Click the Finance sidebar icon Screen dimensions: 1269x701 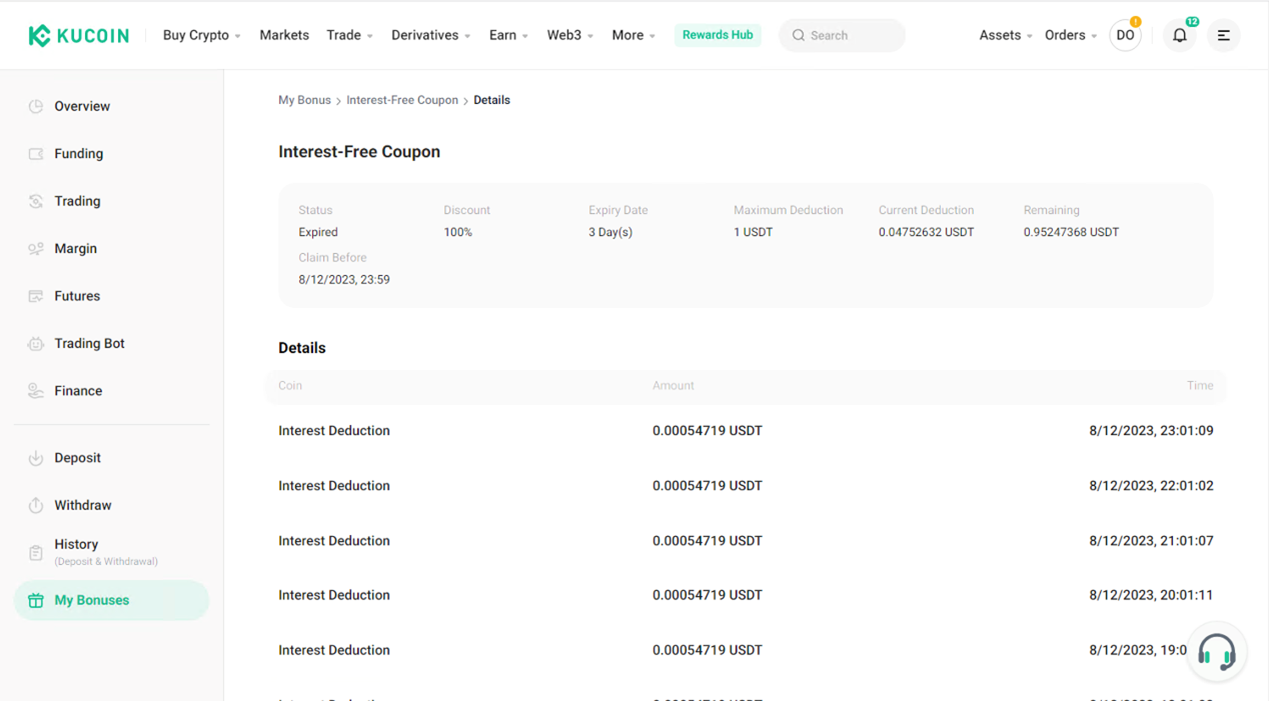click(36, 391)
